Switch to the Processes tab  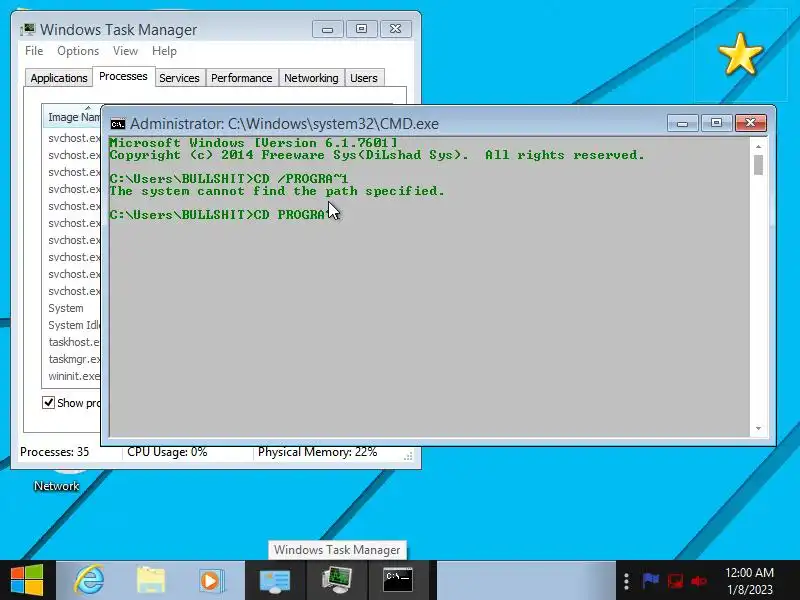[123, 77]
